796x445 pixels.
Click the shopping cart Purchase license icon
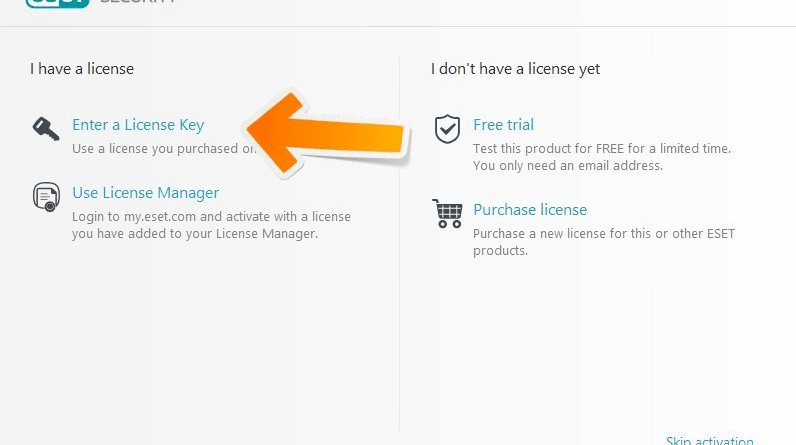(447, 213)
